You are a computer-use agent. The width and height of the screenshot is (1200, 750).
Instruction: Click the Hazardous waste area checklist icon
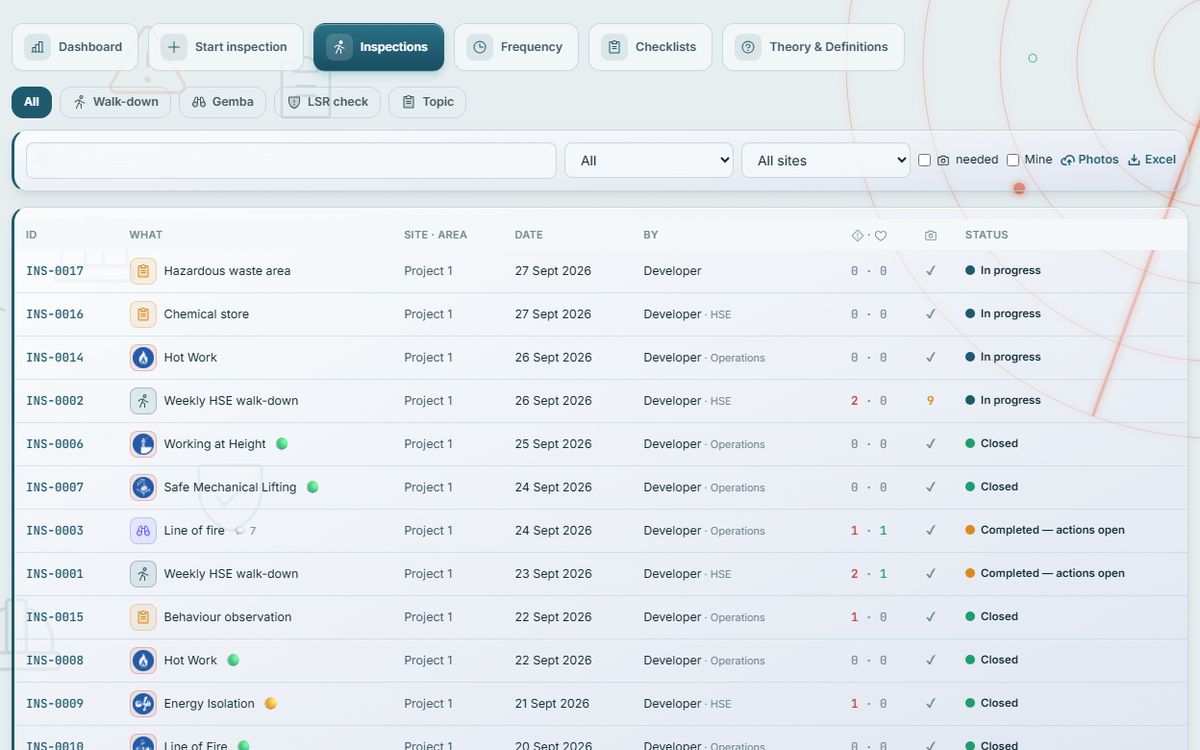[x=143, y=271]
